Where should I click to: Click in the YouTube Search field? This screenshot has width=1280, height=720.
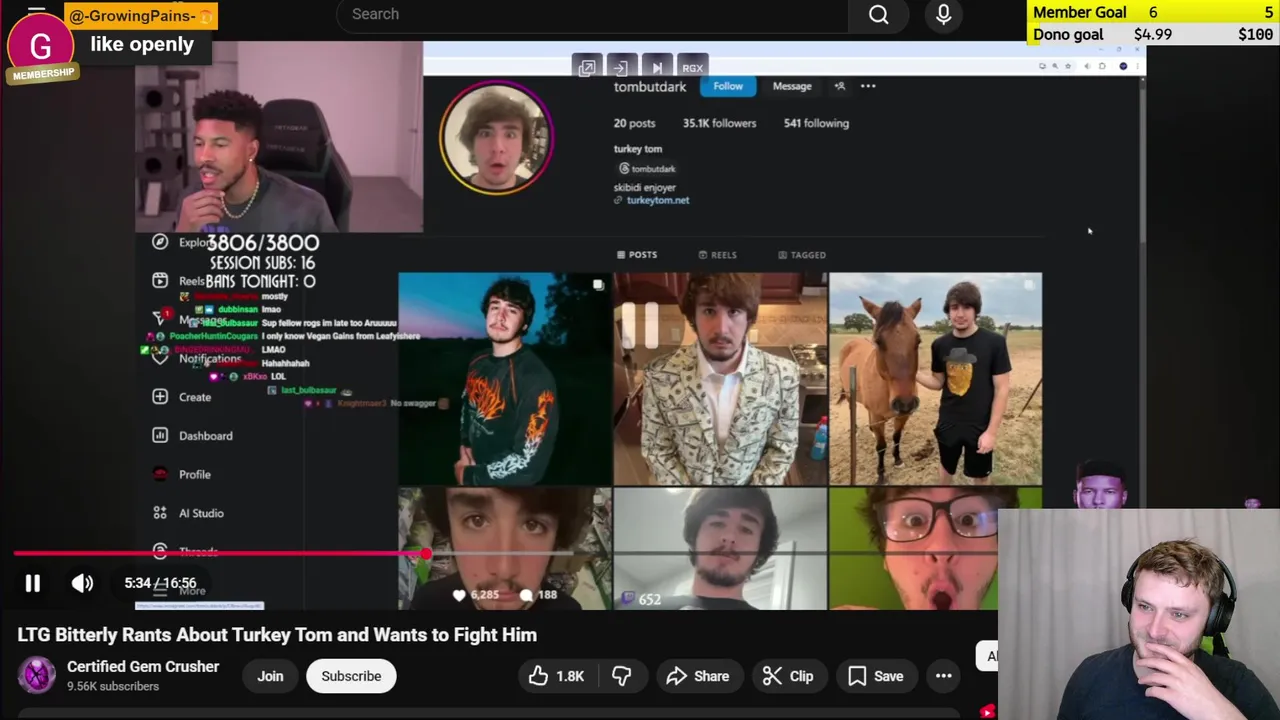(592, 14)
